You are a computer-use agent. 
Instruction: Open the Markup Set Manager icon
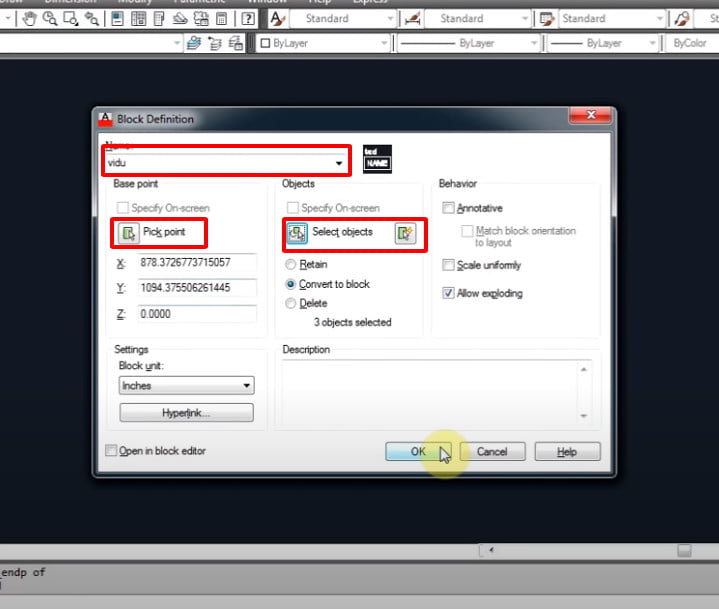pos(201,19)
